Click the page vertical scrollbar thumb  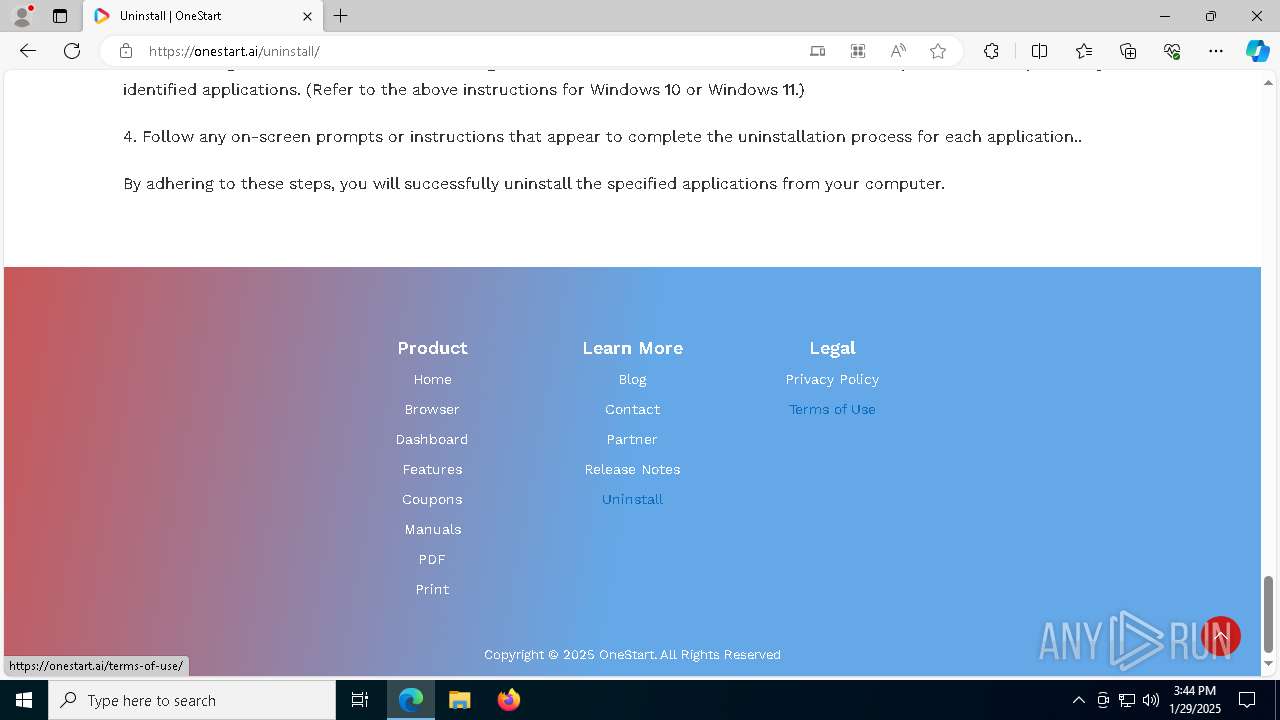pyautogui.click(x=1268, y=613)
